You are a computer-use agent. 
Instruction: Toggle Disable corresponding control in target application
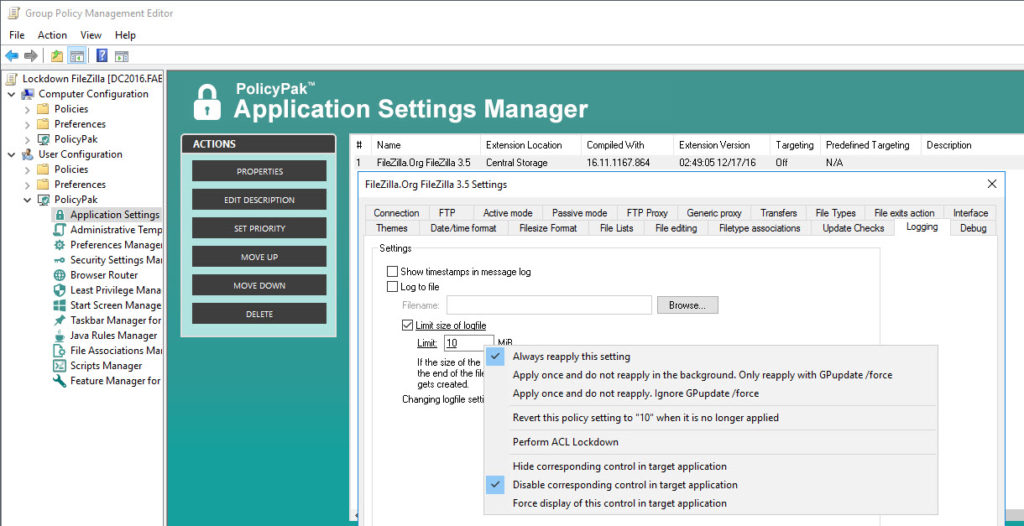711,485
